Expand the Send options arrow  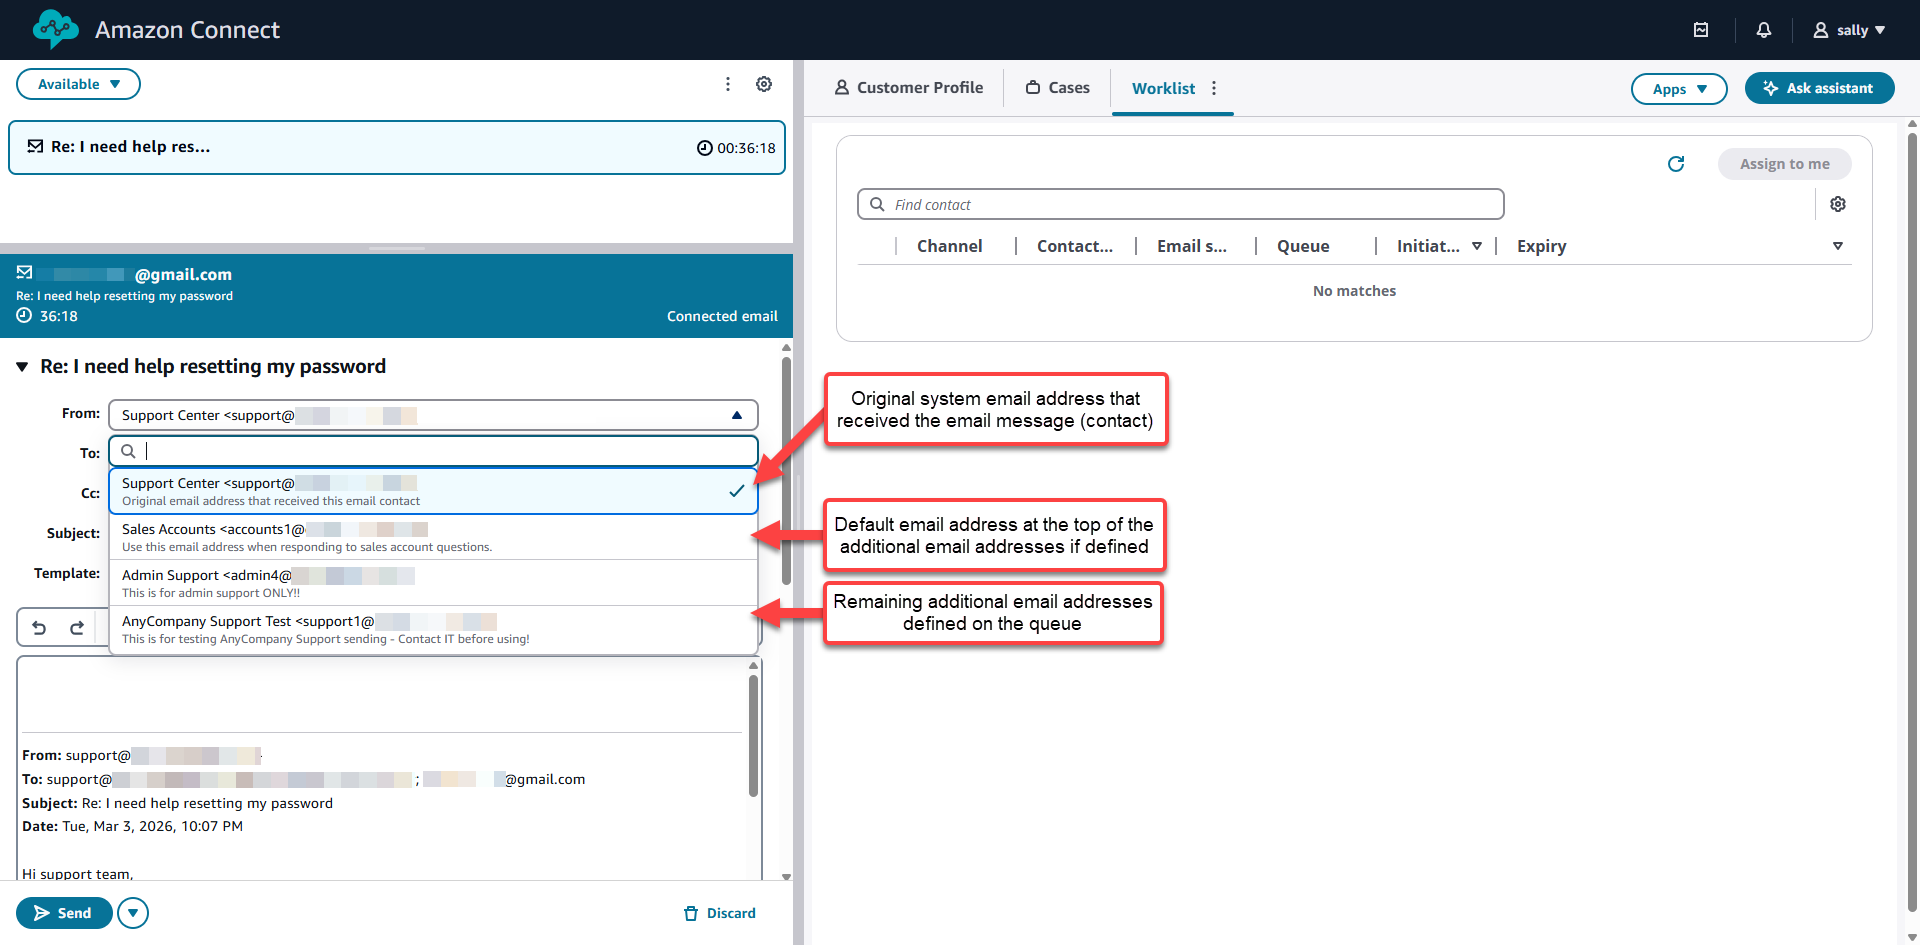tap(132, 913)
